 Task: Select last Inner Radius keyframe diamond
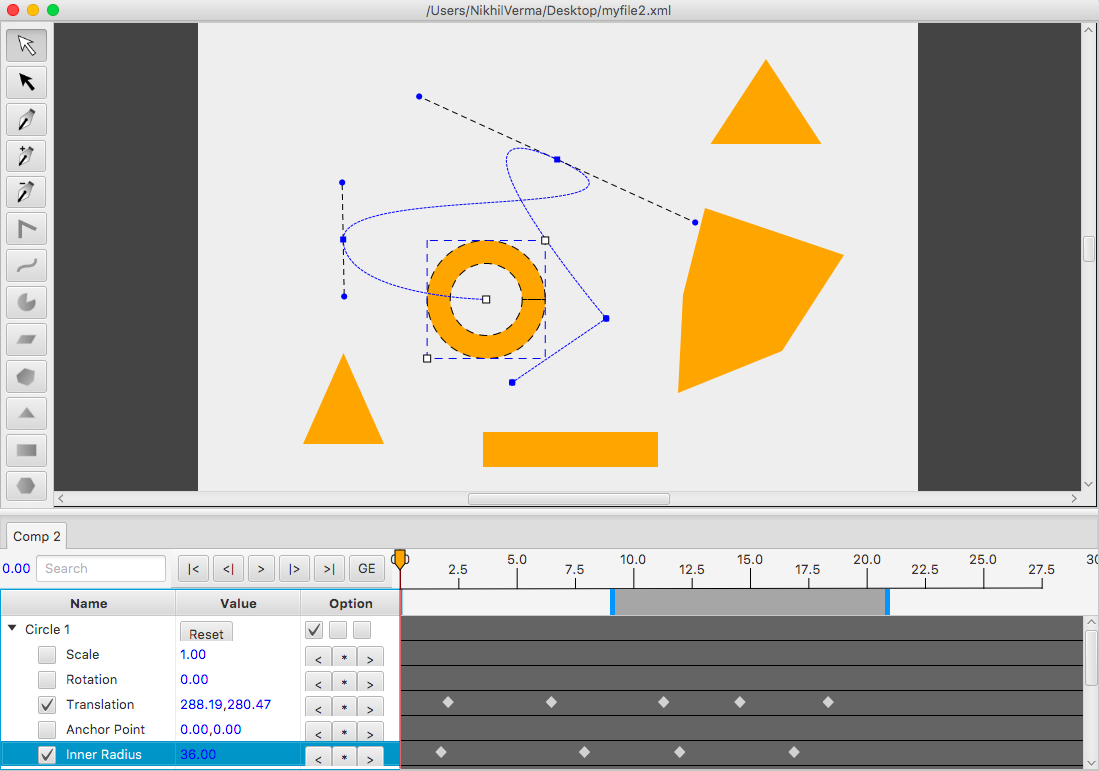coord(793,752)
